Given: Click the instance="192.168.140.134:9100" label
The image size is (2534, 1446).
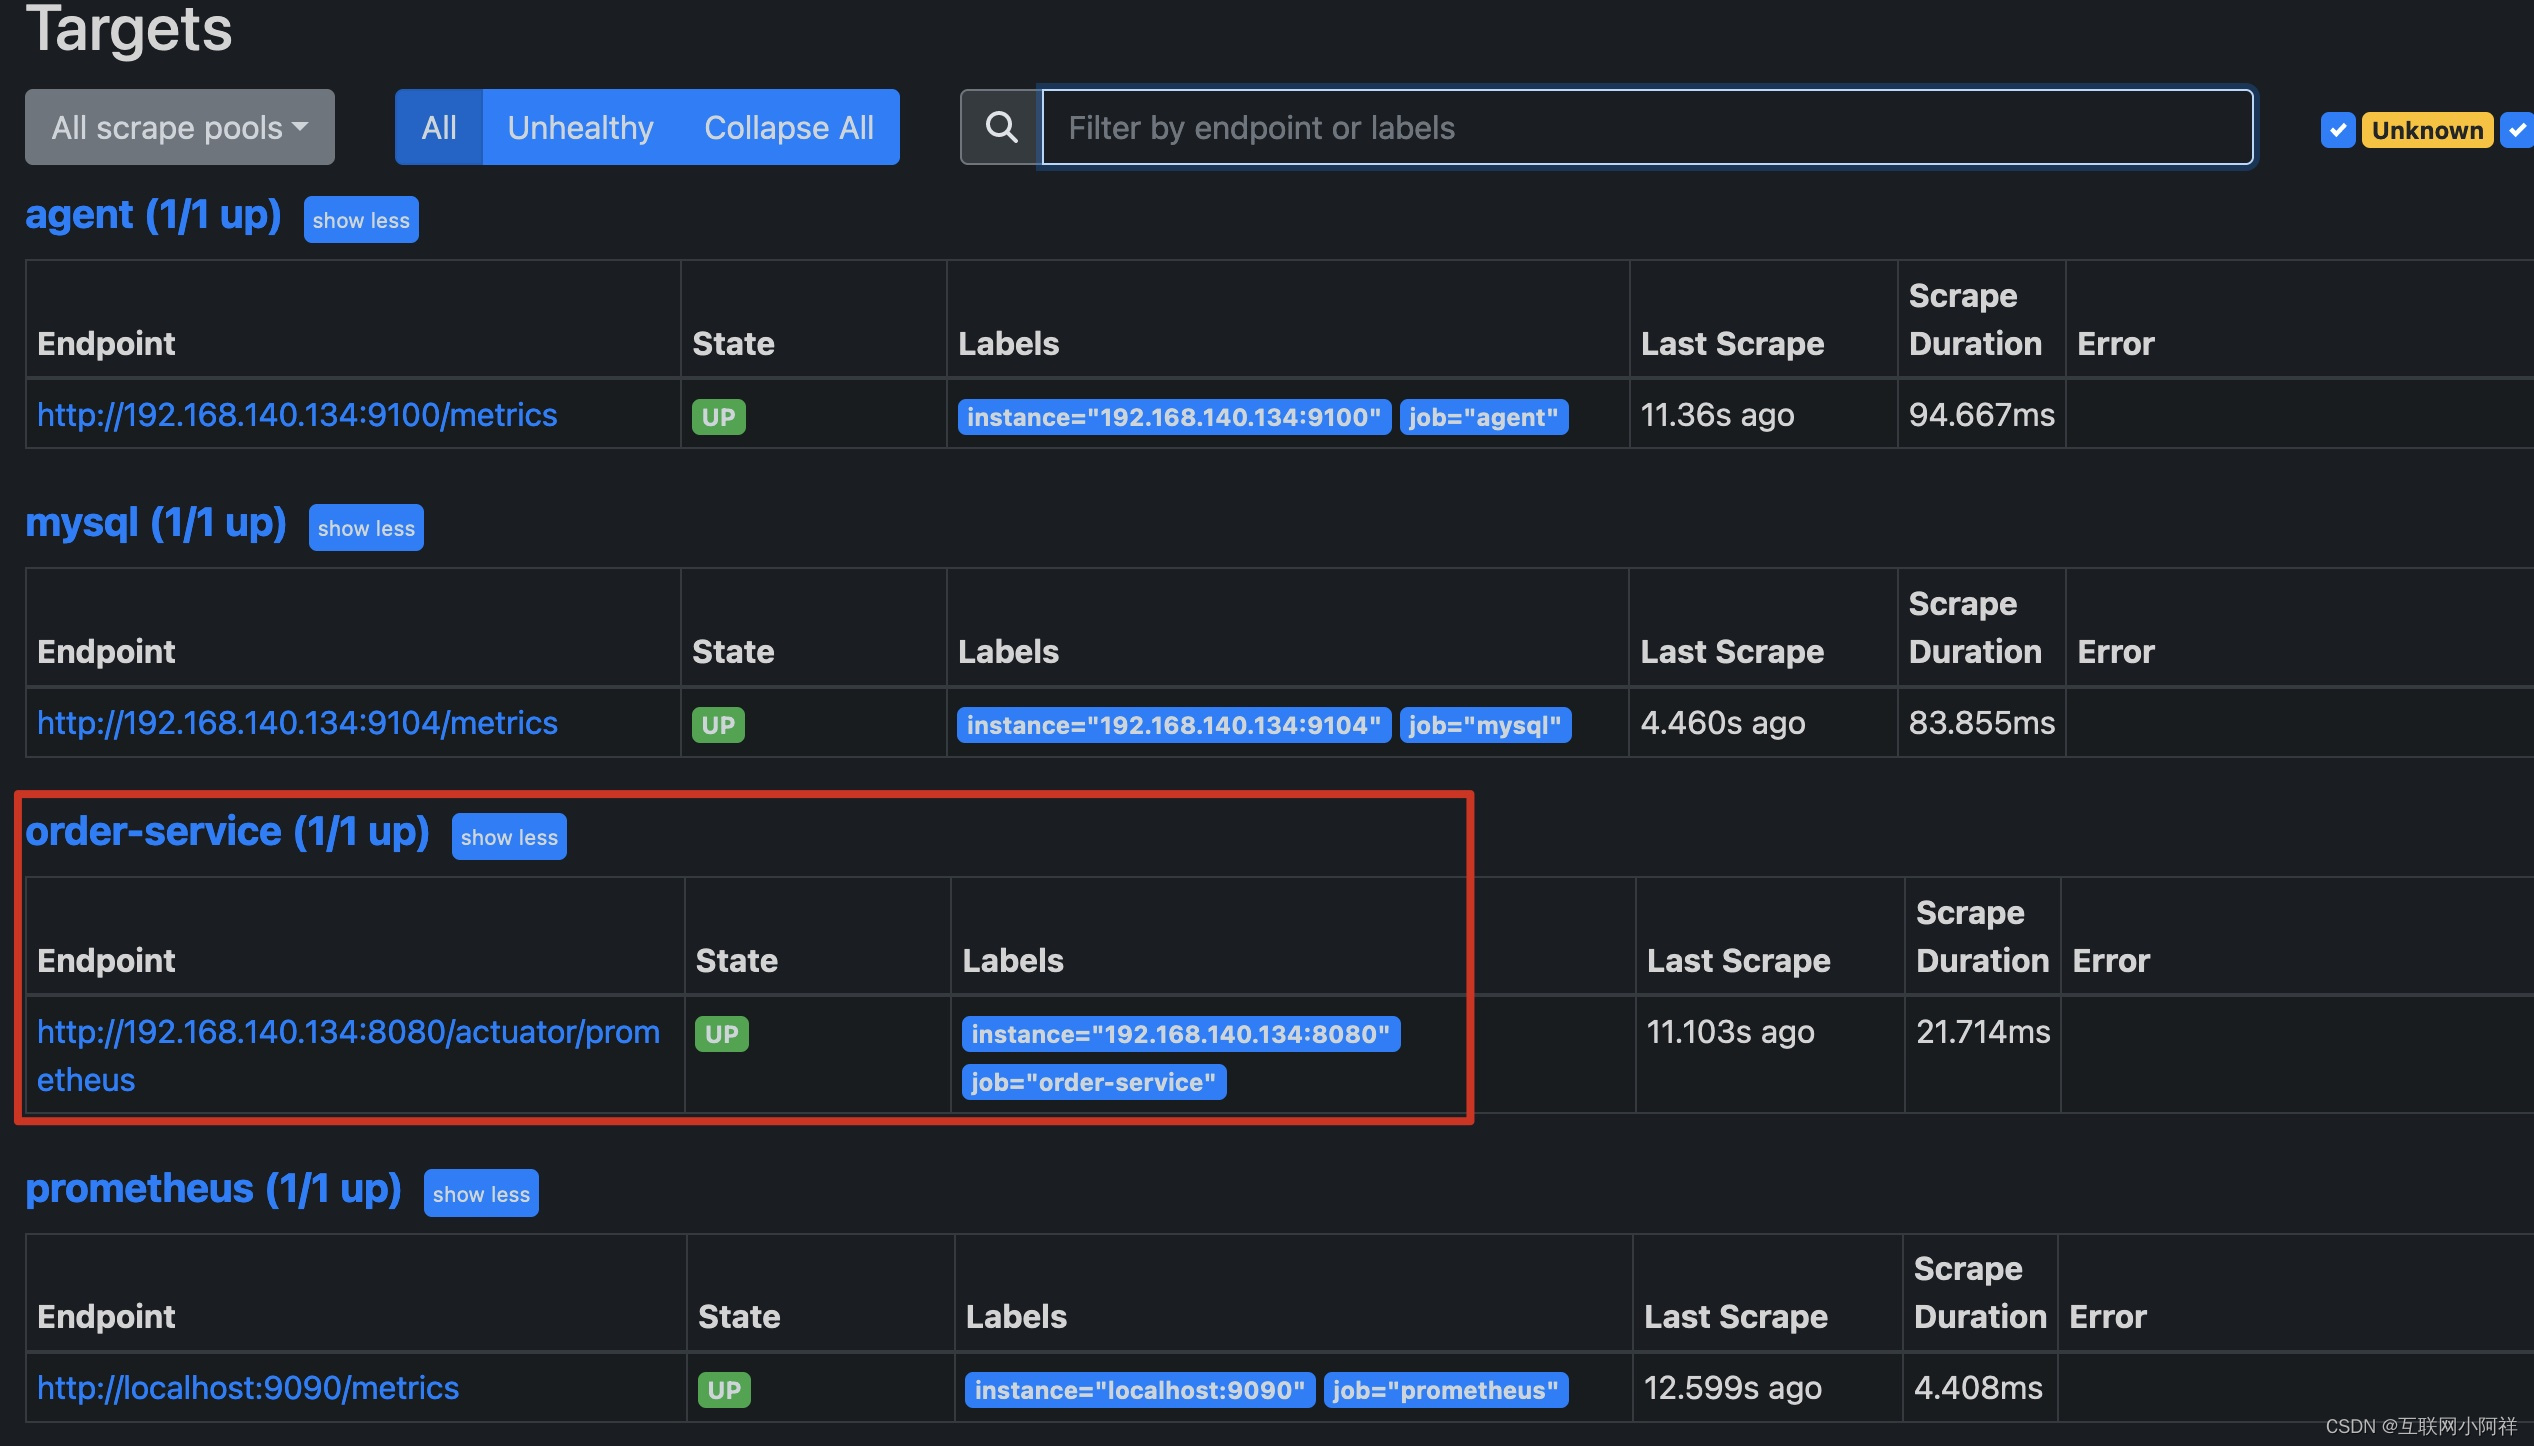Looking at the screenshot, I should point(1174,417).
